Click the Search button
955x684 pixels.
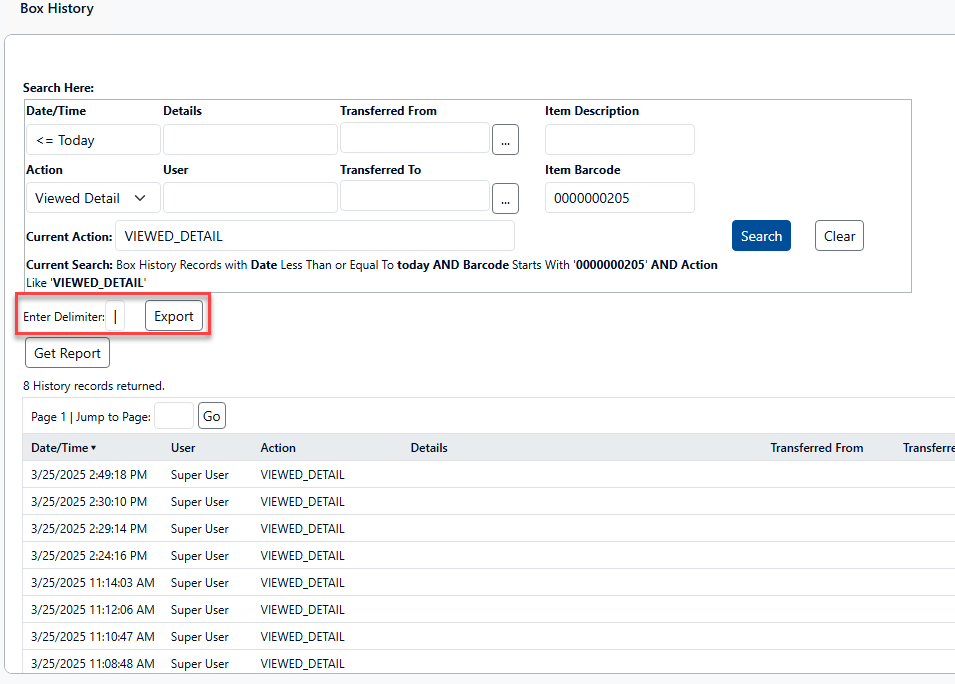(x=761, y=236)
